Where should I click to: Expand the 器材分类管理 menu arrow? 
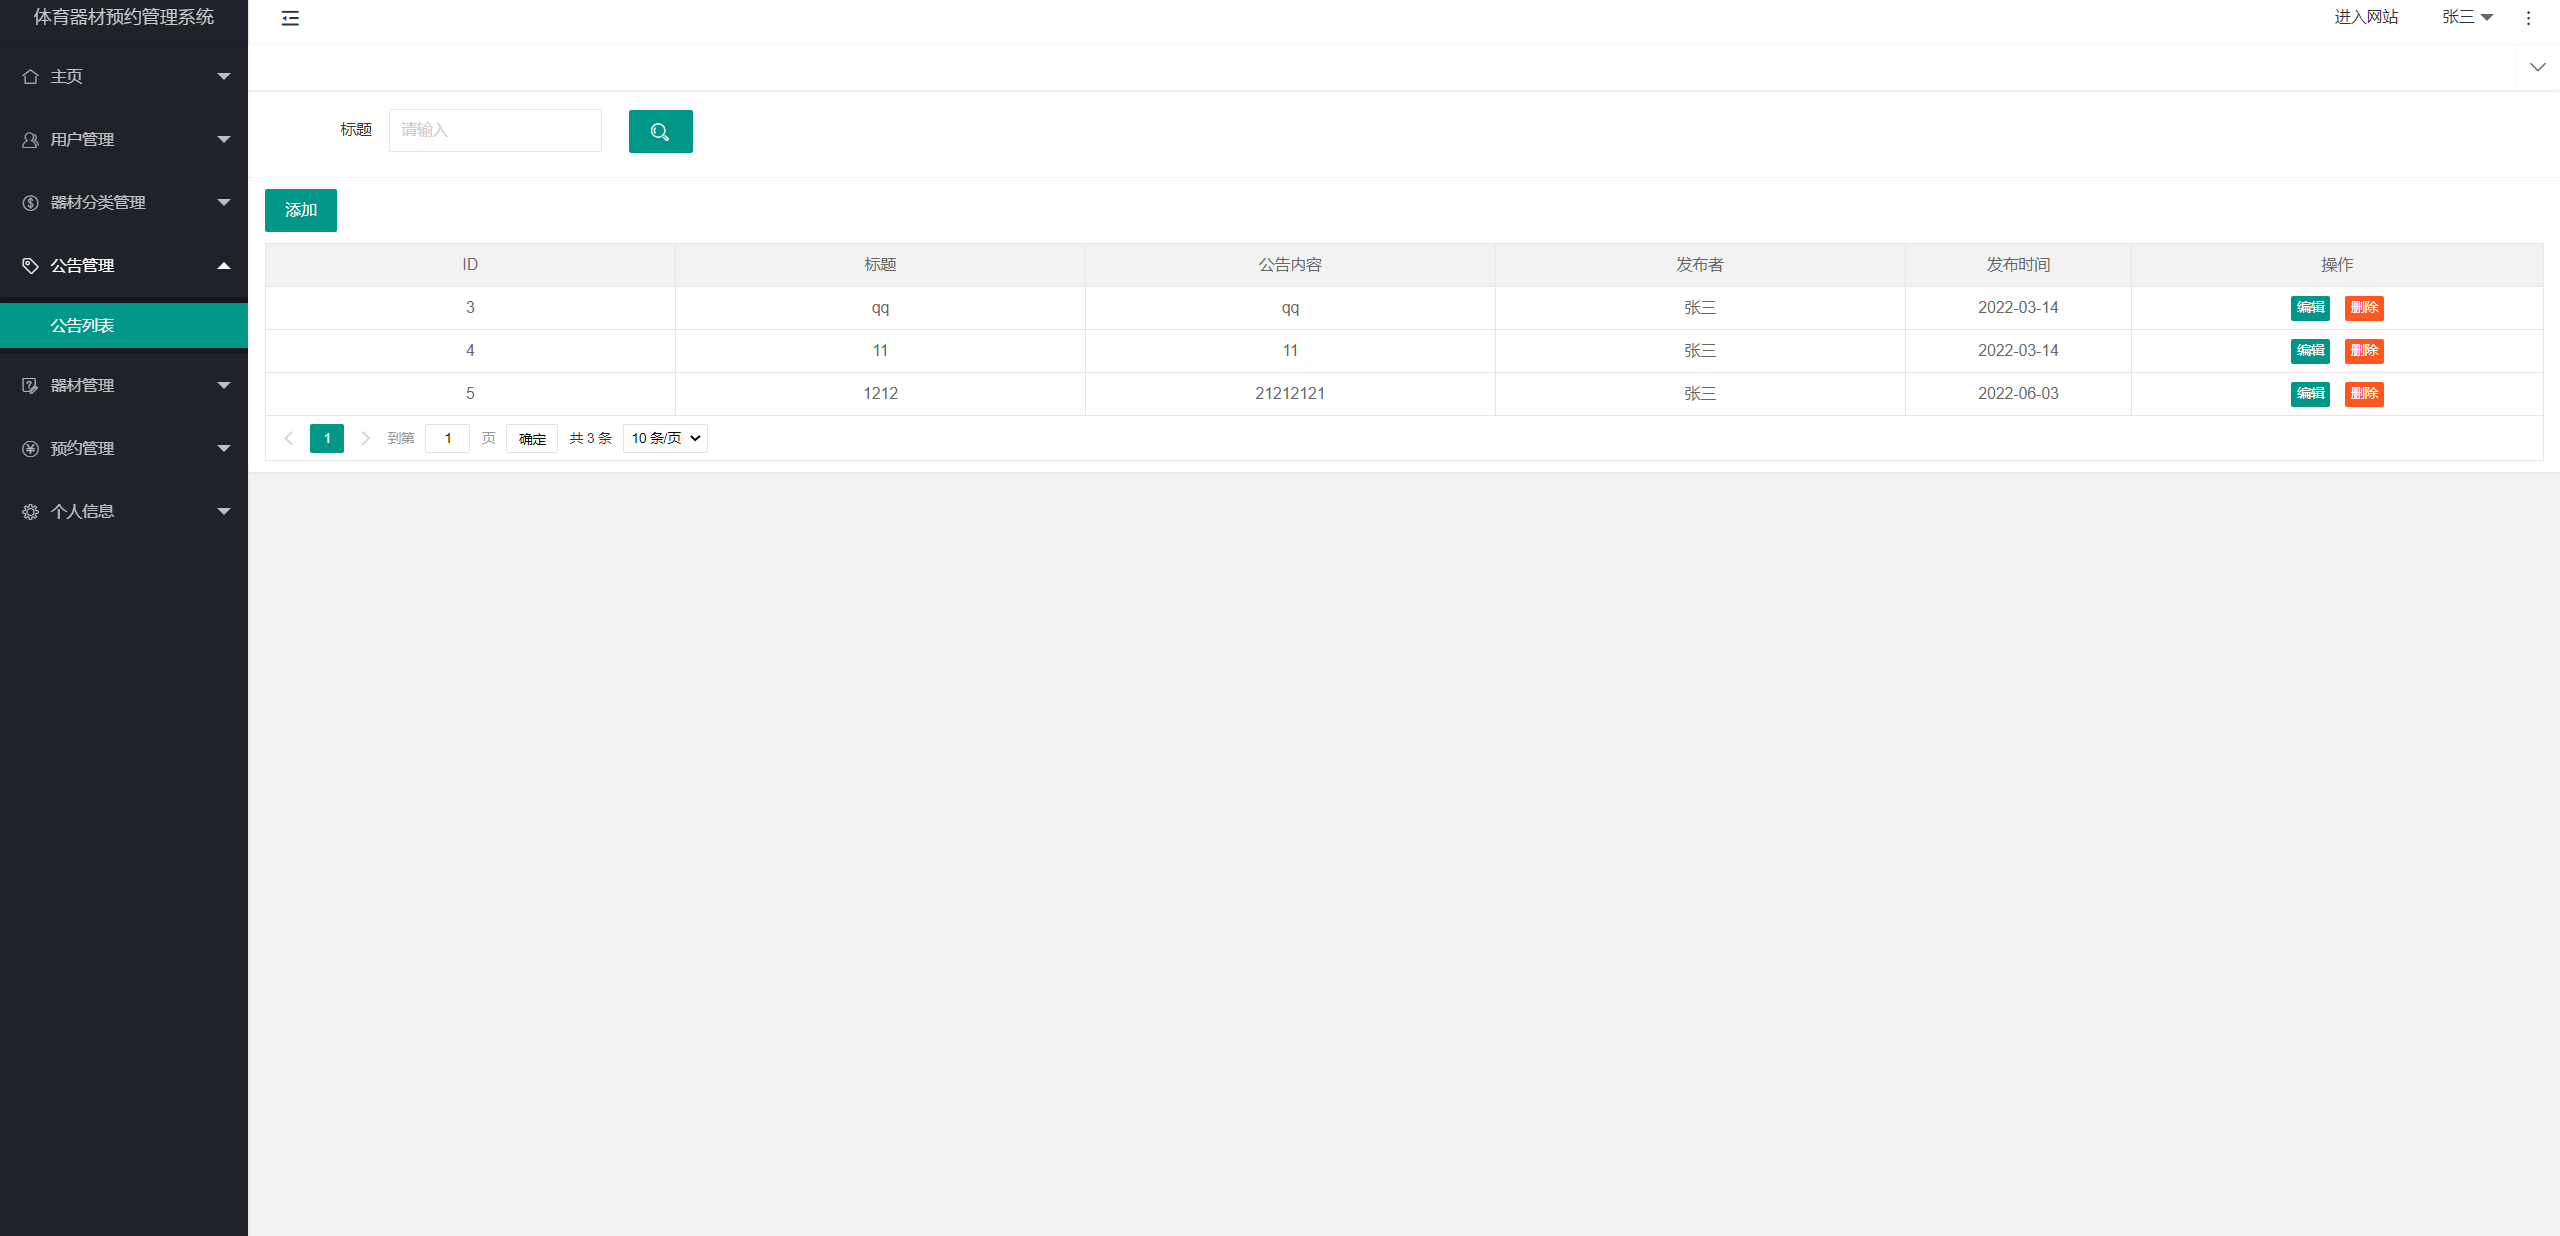[224, 203]
